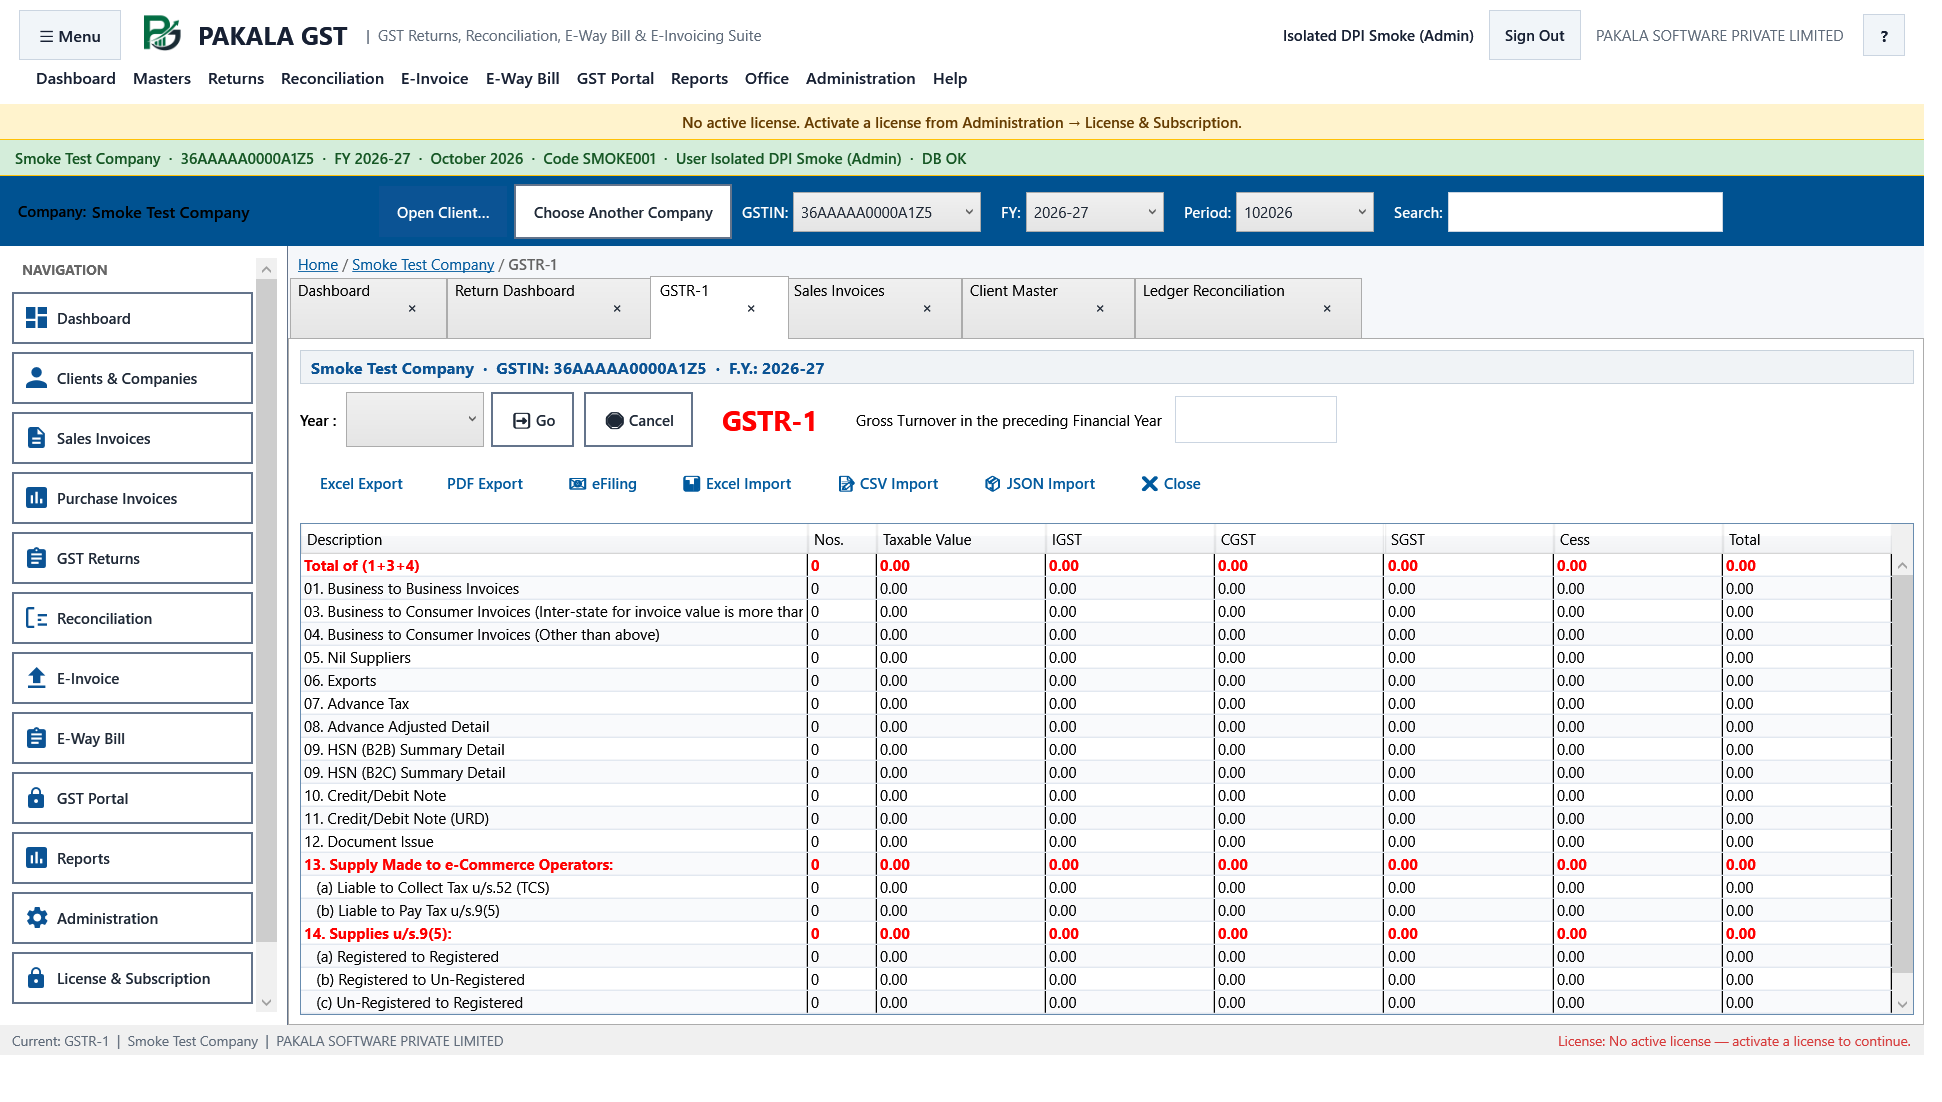
Task: Click Excel Import in toolbar
Action: (737, 484)
